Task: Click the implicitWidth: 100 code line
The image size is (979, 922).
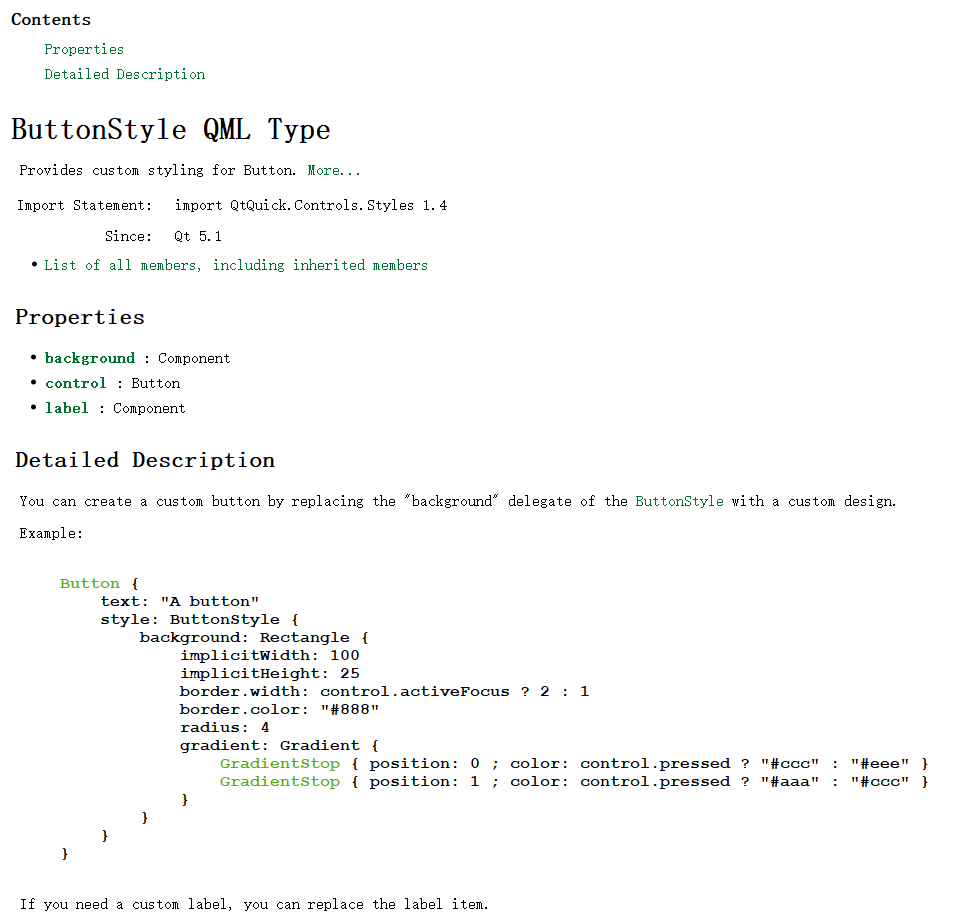Action: point(269,655)
